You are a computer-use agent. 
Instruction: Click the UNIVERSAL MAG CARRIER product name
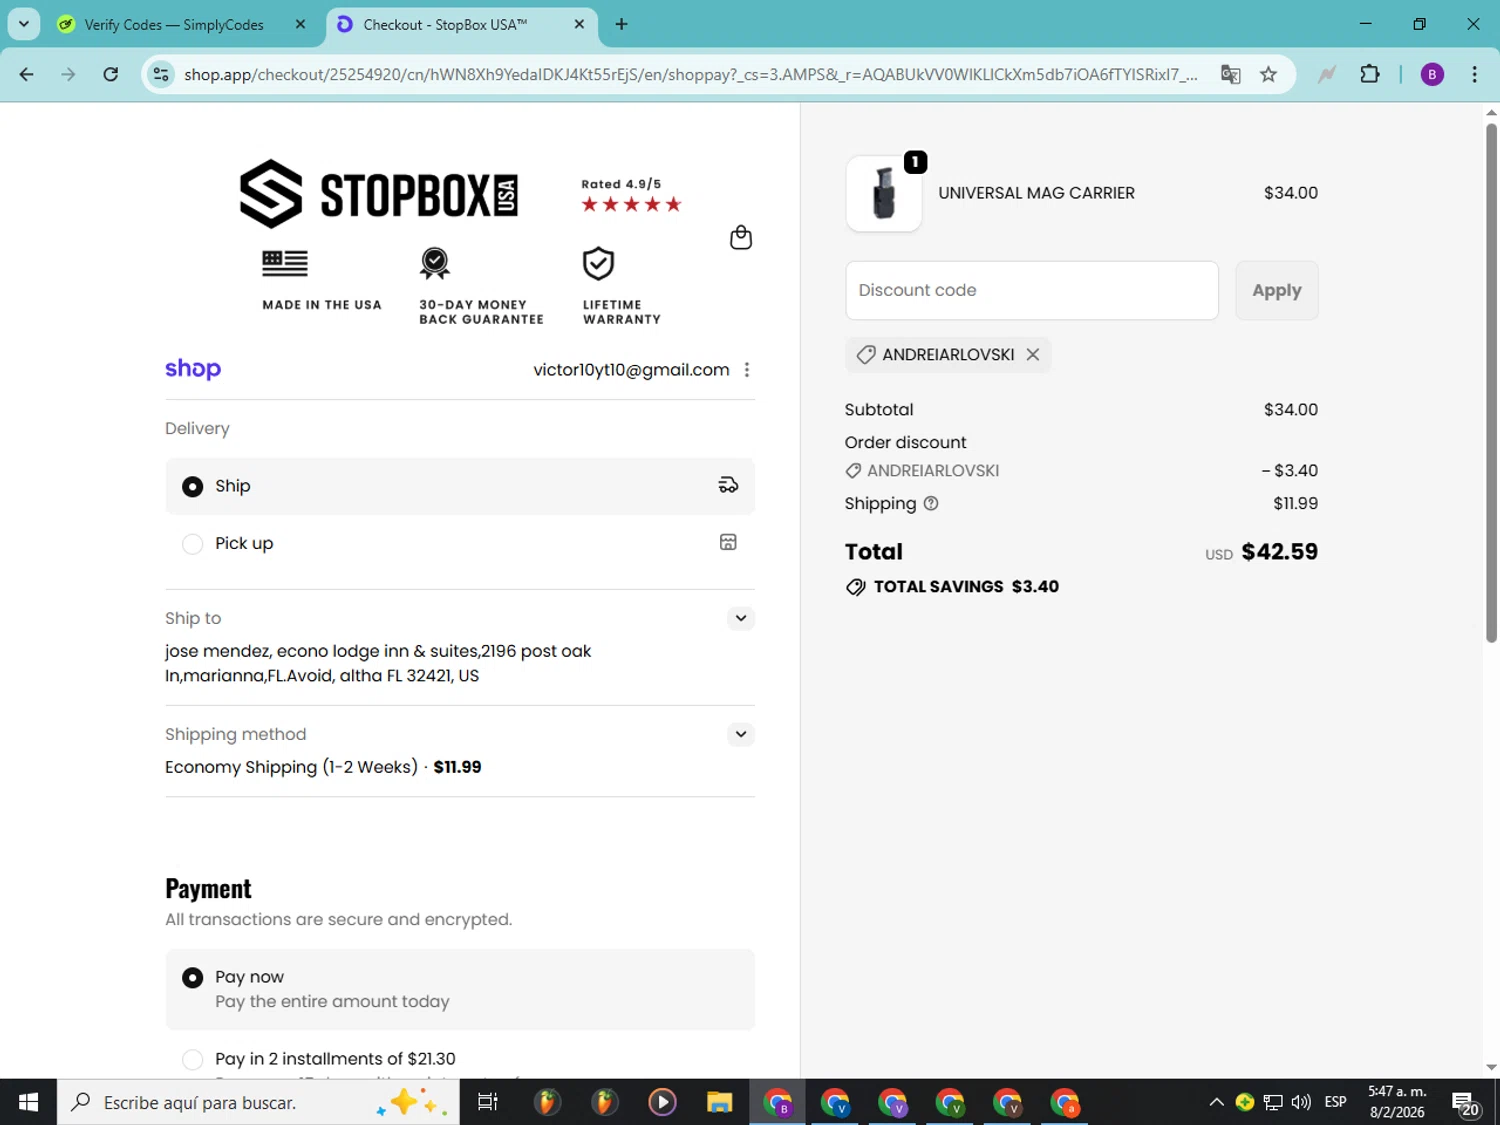point(1036,193)
